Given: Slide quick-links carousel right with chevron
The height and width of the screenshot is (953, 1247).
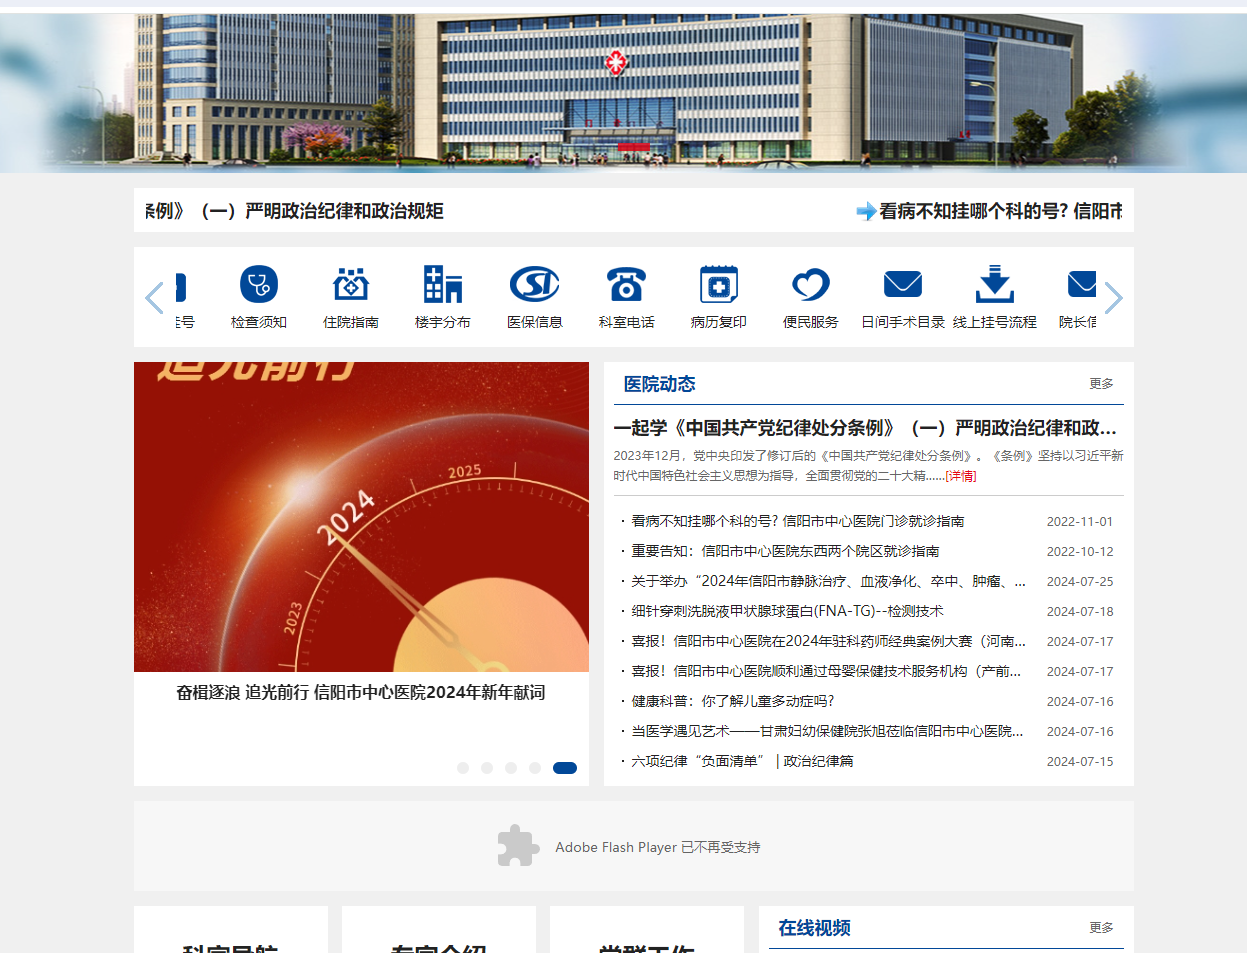Looking at the screenshot, I should click(1113, 298).
